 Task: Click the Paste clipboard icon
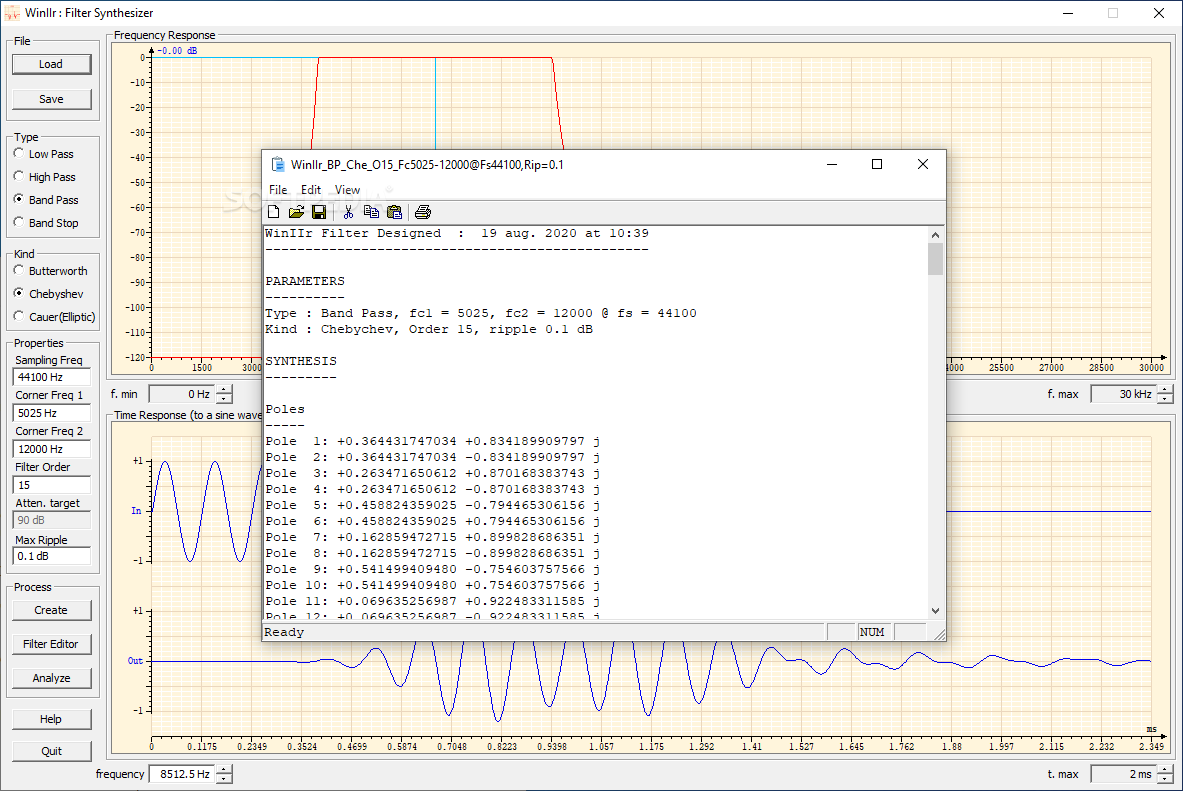394,212
